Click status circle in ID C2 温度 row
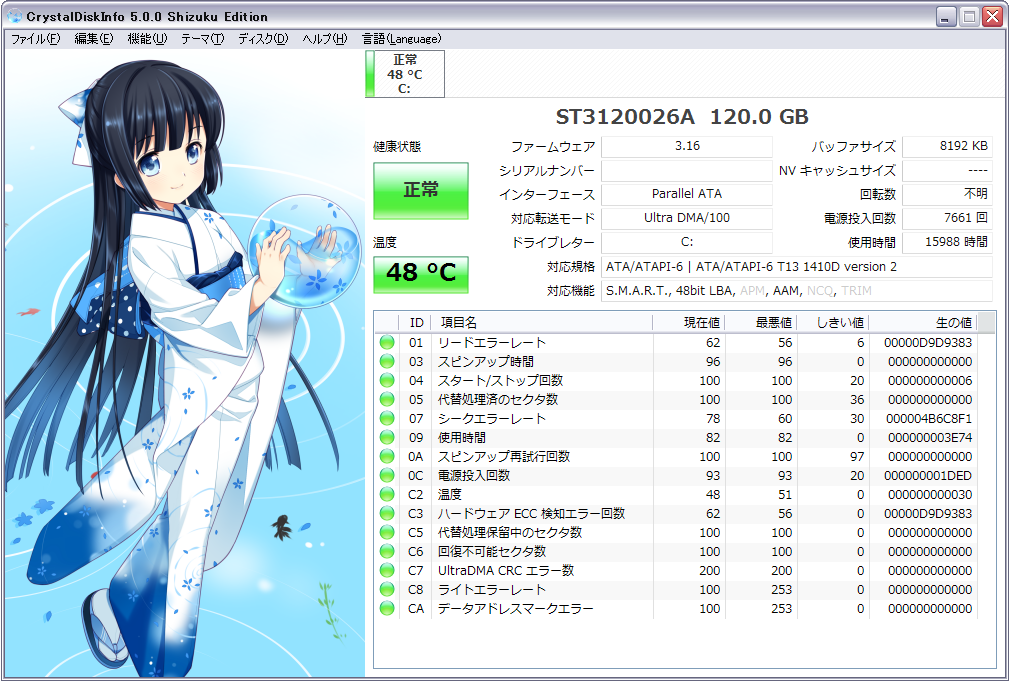Viewport: 1010px width, 682px height. [386, 495]
